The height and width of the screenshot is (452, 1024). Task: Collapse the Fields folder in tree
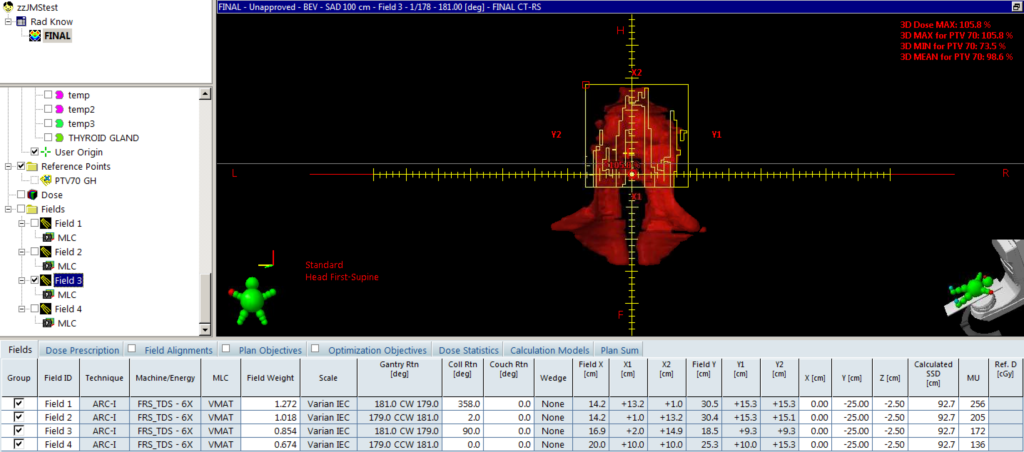[x=9, y=209]
